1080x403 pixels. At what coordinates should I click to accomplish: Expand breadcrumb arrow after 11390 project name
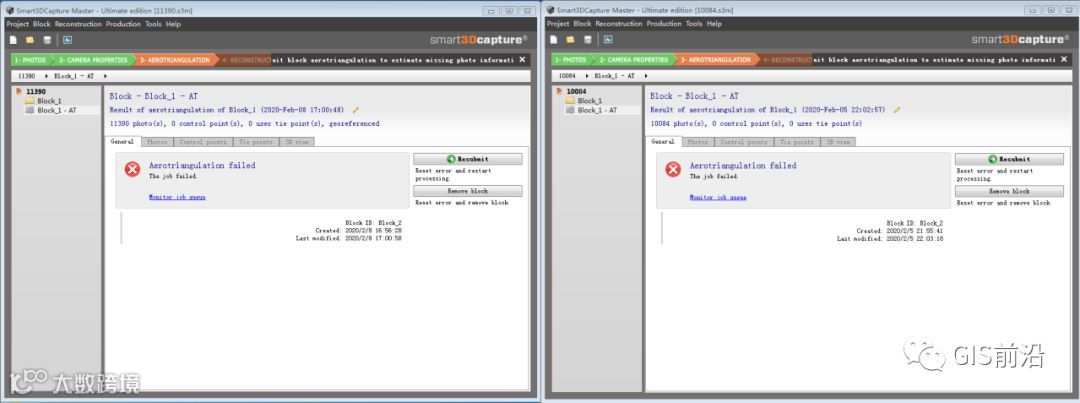click(x=47, y=76)
